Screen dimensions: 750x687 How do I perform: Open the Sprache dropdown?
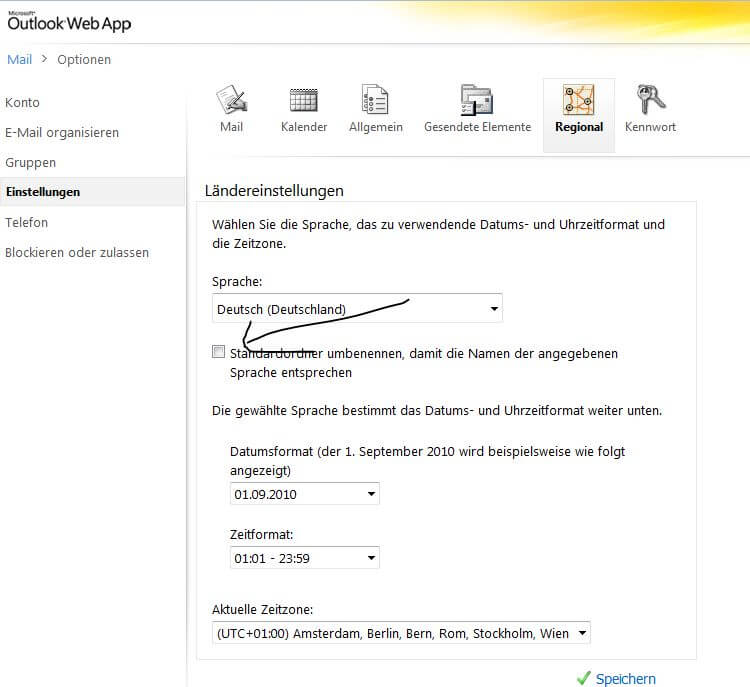357,309
